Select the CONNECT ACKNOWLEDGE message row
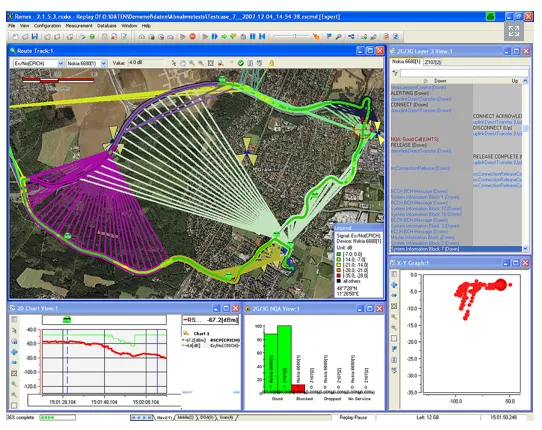The width and height of the screenshot is (542, 430). 497,116
